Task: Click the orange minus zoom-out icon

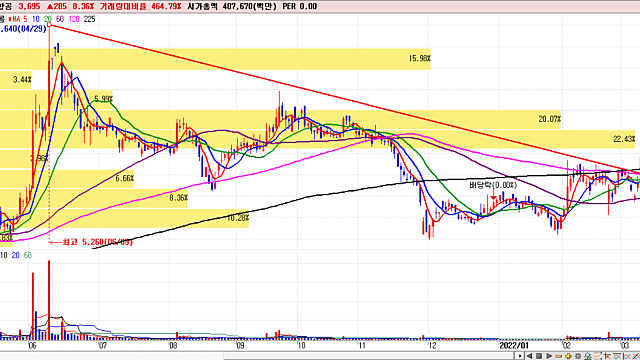Action: (559, 356)
